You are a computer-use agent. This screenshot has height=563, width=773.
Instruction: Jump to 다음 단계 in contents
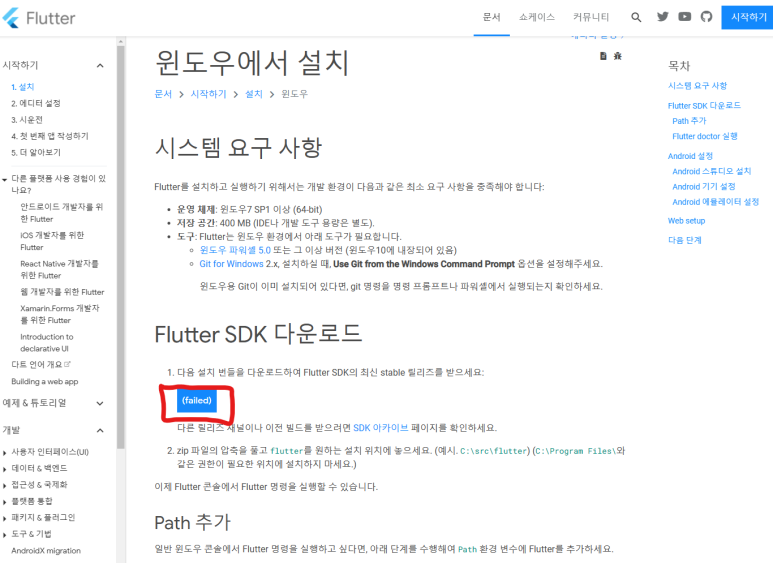click(x=684, y=240)
